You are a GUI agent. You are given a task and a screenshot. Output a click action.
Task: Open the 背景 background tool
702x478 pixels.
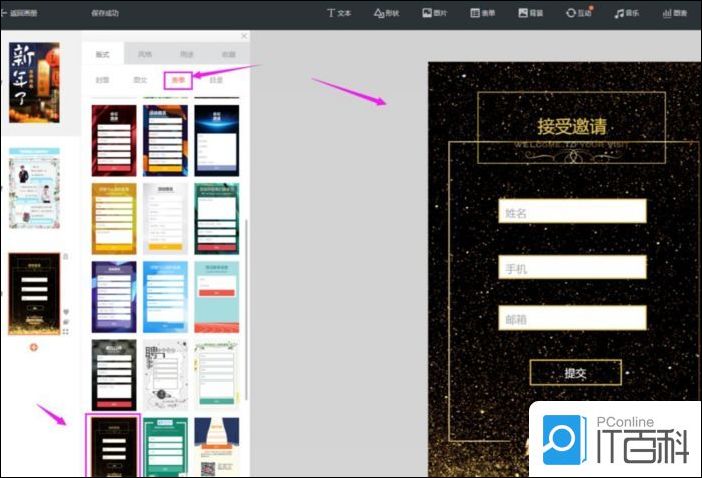[x=531, y=13]
